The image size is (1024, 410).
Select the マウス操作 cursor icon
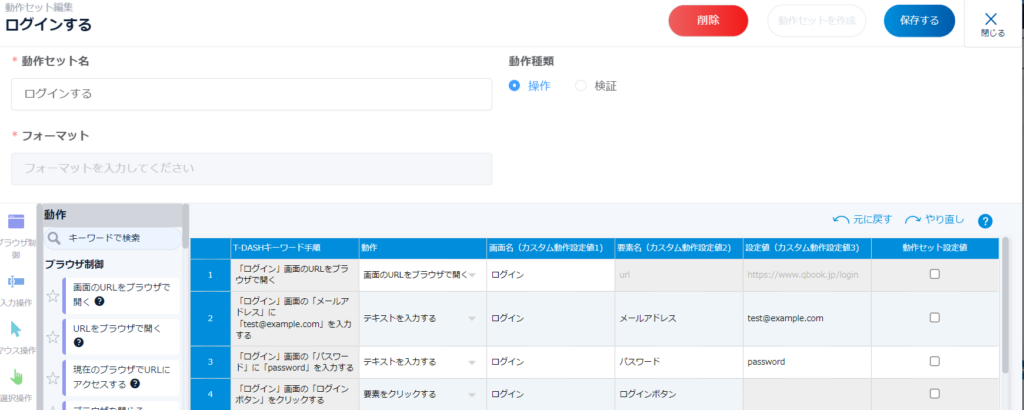[16, 329]
